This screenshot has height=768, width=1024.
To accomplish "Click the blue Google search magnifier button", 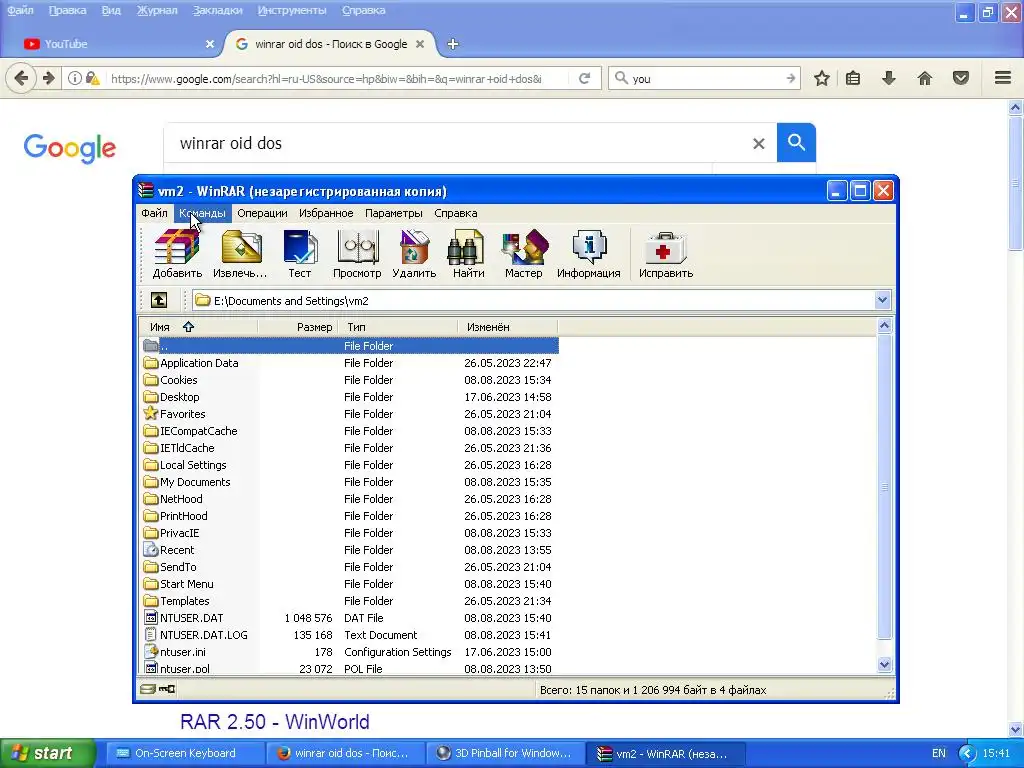I will (x=796, y=142).
